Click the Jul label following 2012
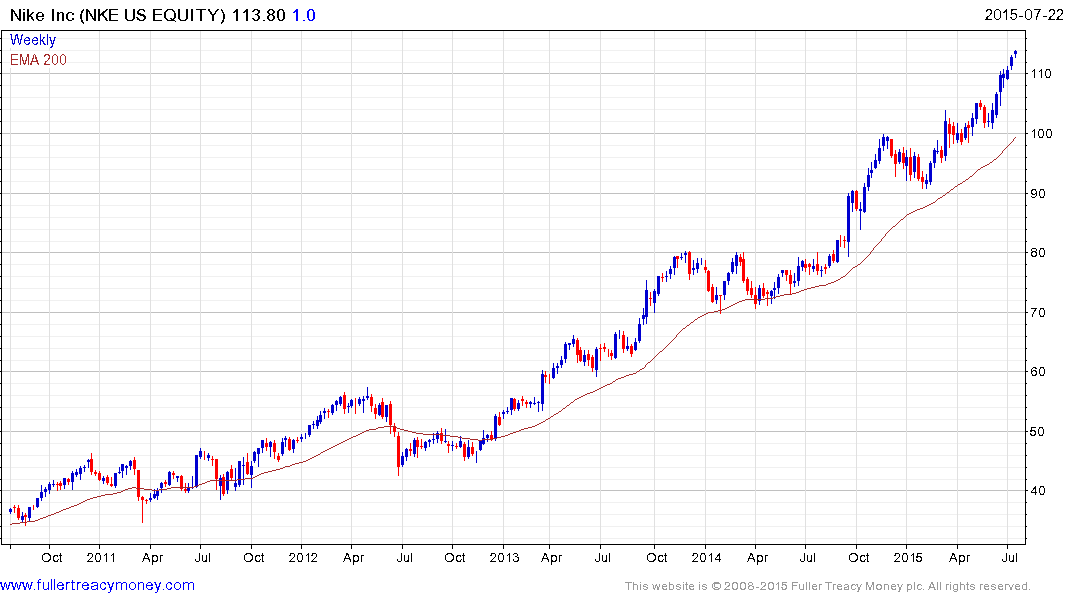This screenshot has width=1075, height=600. tap(404, 557)
